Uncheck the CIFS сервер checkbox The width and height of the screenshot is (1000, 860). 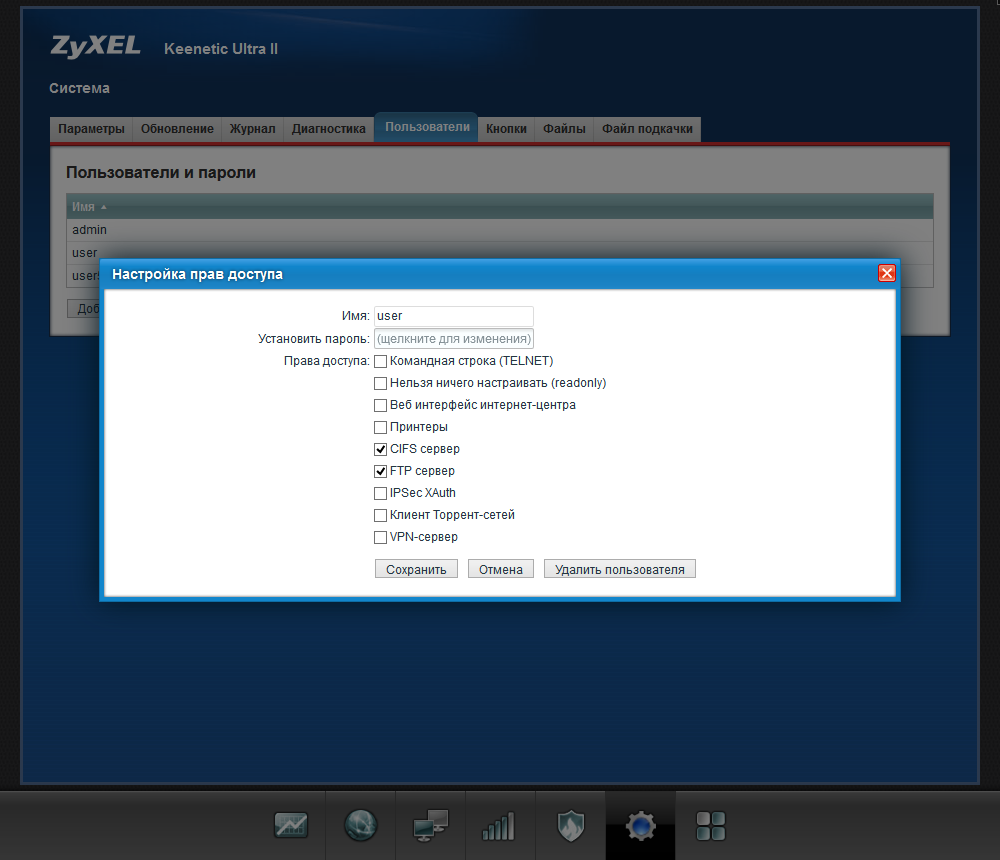(380, 449)
